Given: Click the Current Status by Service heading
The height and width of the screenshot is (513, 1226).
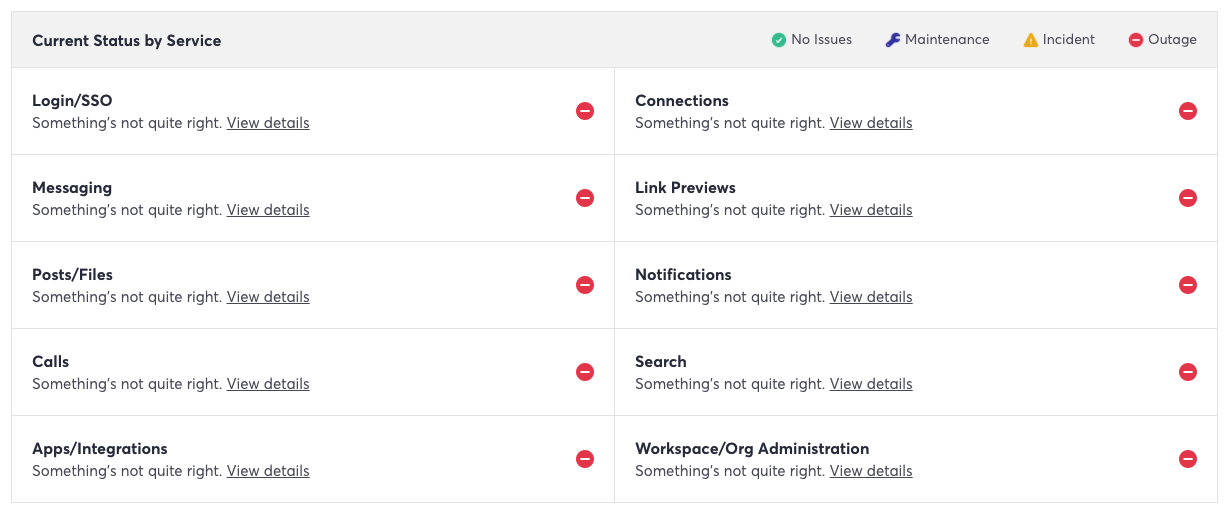Looking at the screenshot, I should (127, 41).
